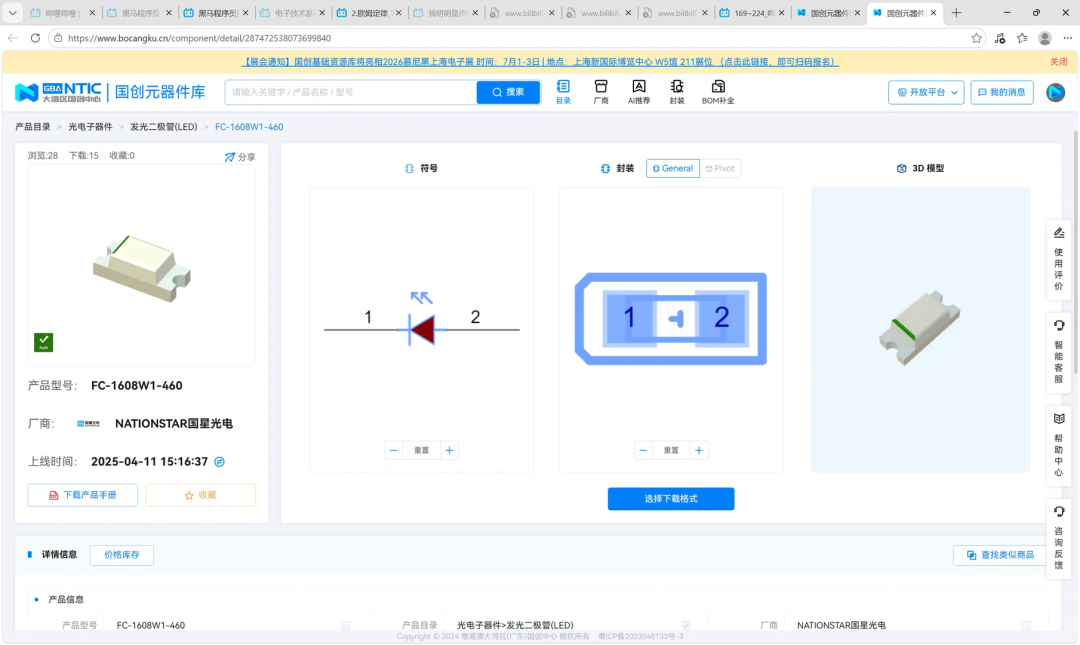Click the user avatar icon in header
Viewport: 1080px width, 645px height.
click(x=1055, y=92)
